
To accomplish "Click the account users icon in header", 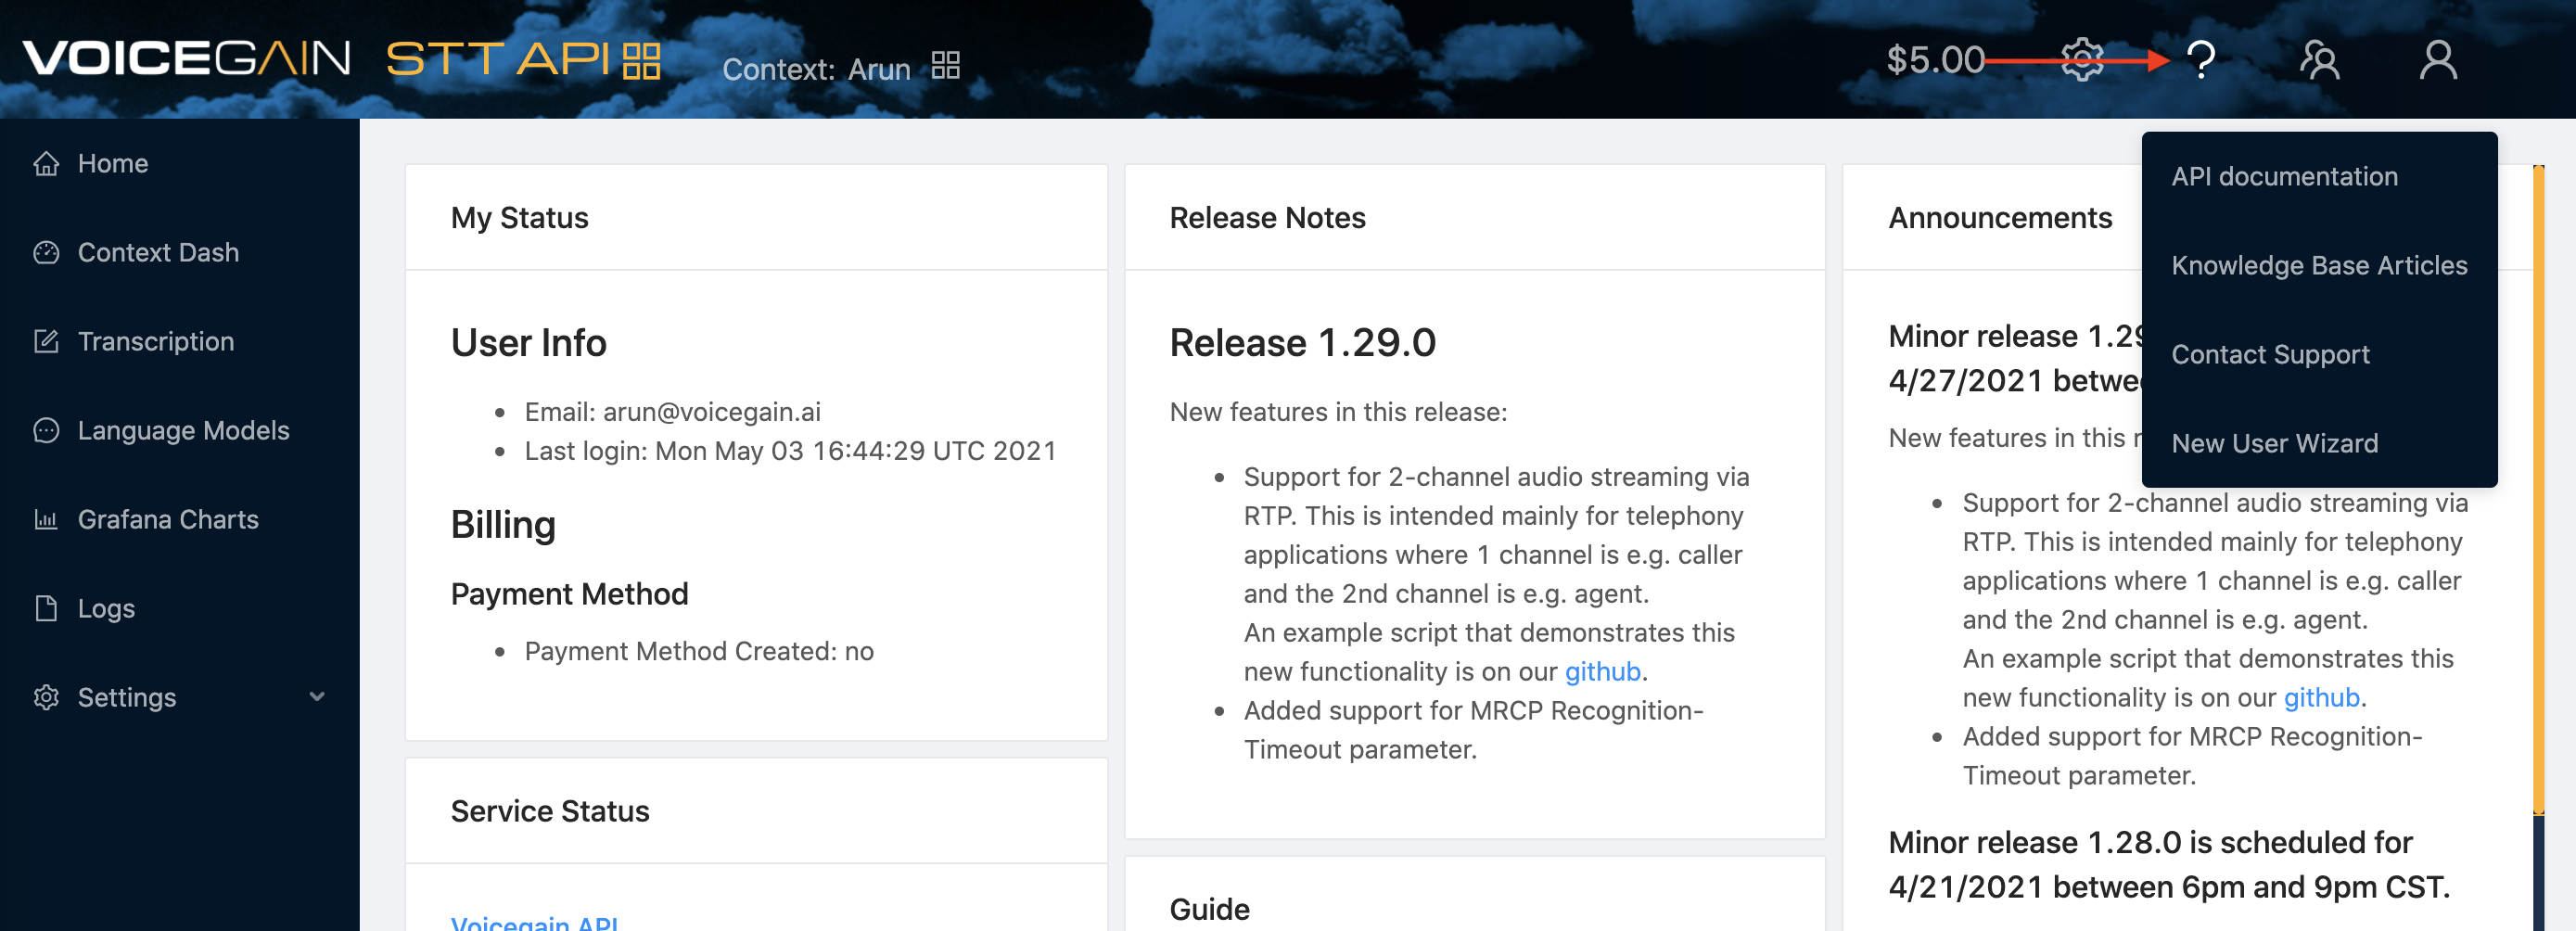I will tap(2319, 60).
